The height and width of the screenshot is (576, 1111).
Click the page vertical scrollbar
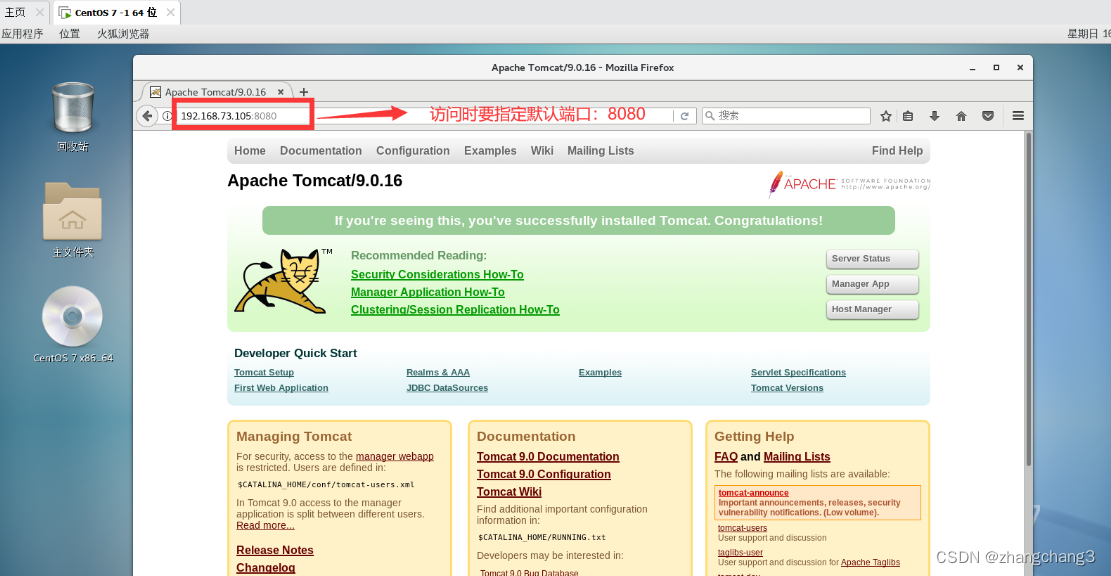click(1028, 298)
